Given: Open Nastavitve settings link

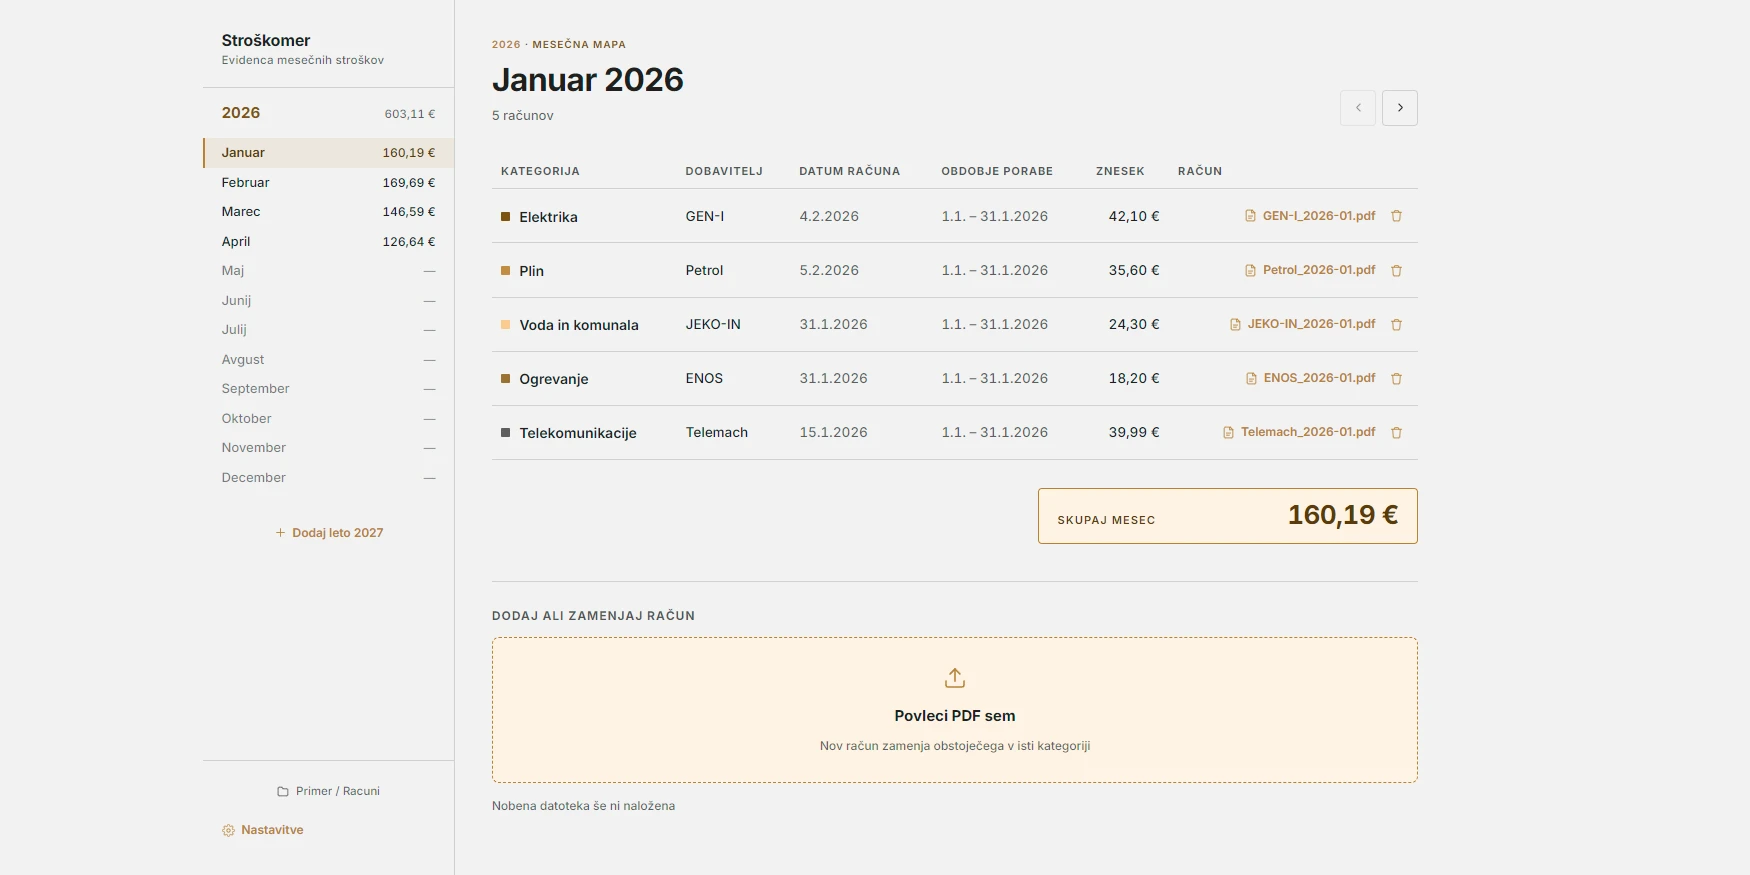Looking at the screenshot, I should (x=272, y=830).
